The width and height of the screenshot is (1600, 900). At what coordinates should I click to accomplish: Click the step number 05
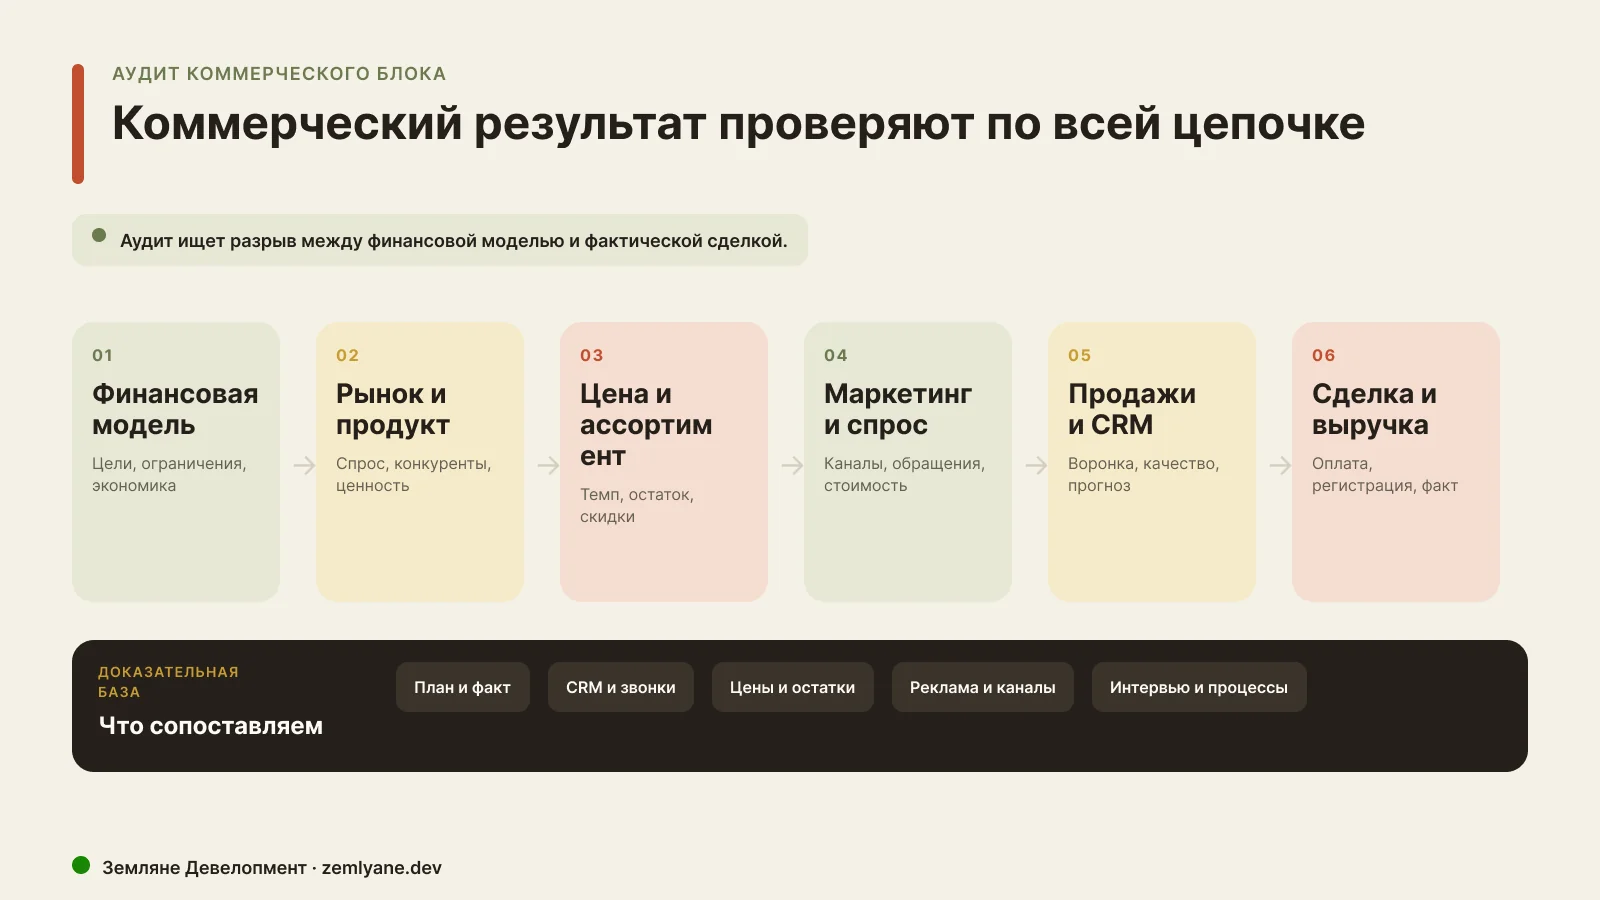pyautogui.click(x=1080, y=355)
